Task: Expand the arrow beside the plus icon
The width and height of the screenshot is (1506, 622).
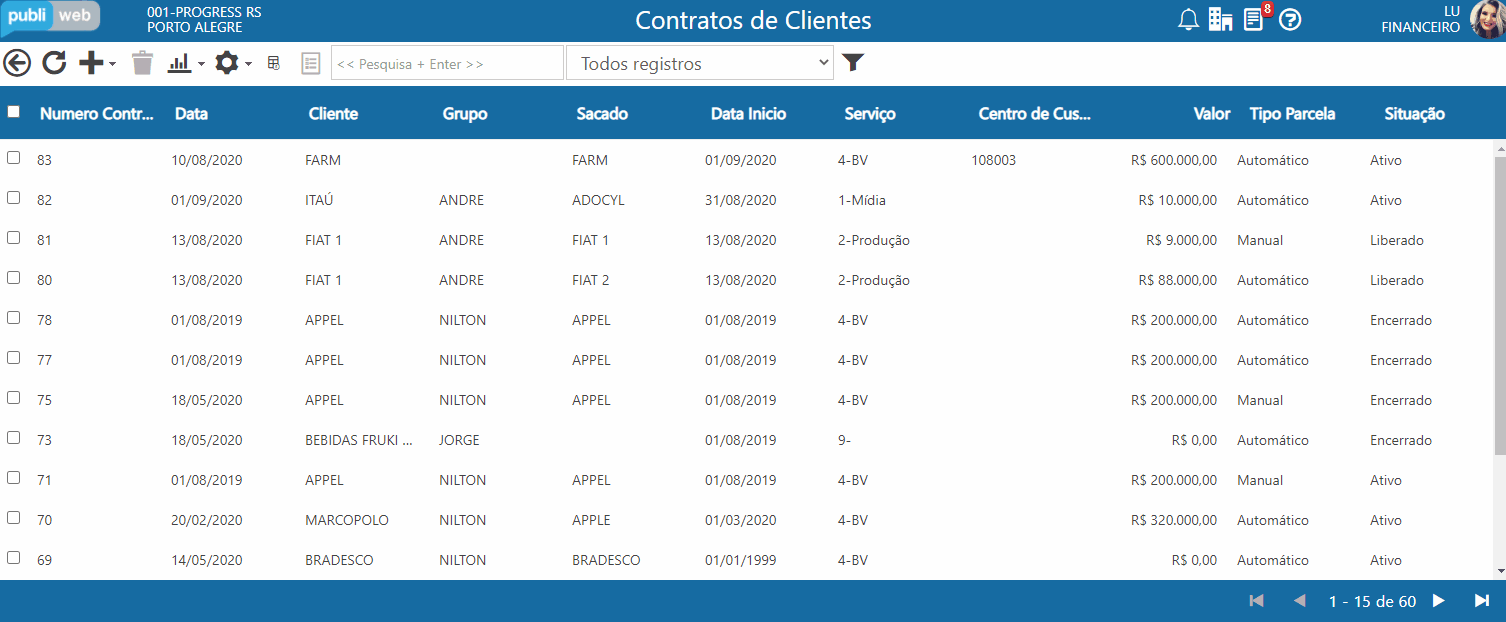Action: (x=112, y=64)
